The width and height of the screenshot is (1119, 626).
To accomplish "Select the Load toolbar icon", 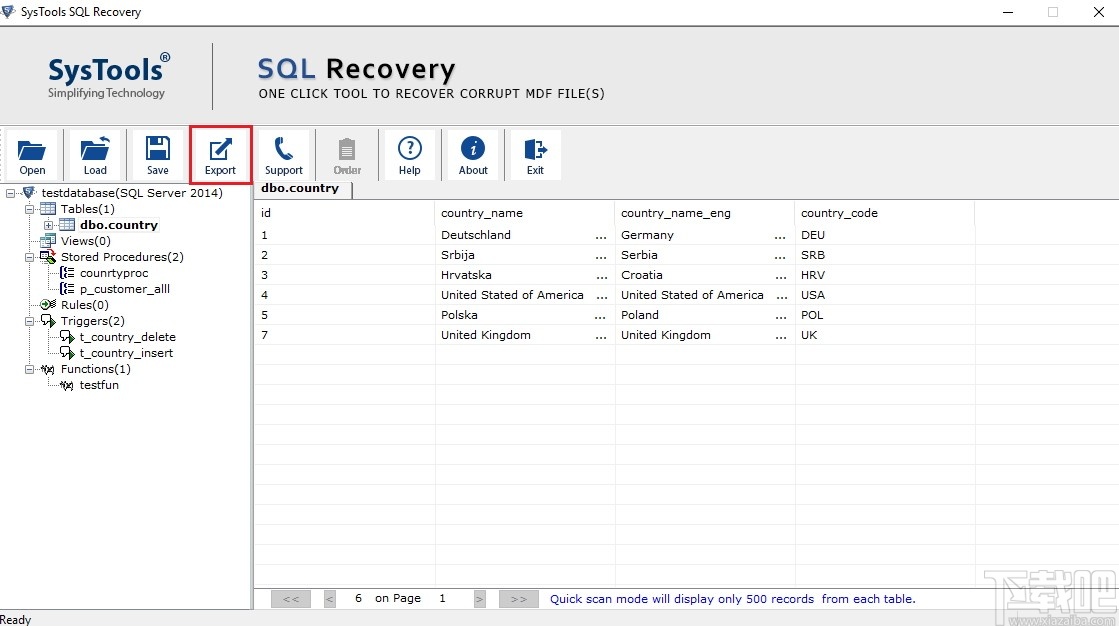I will click(x=95, y=155).
